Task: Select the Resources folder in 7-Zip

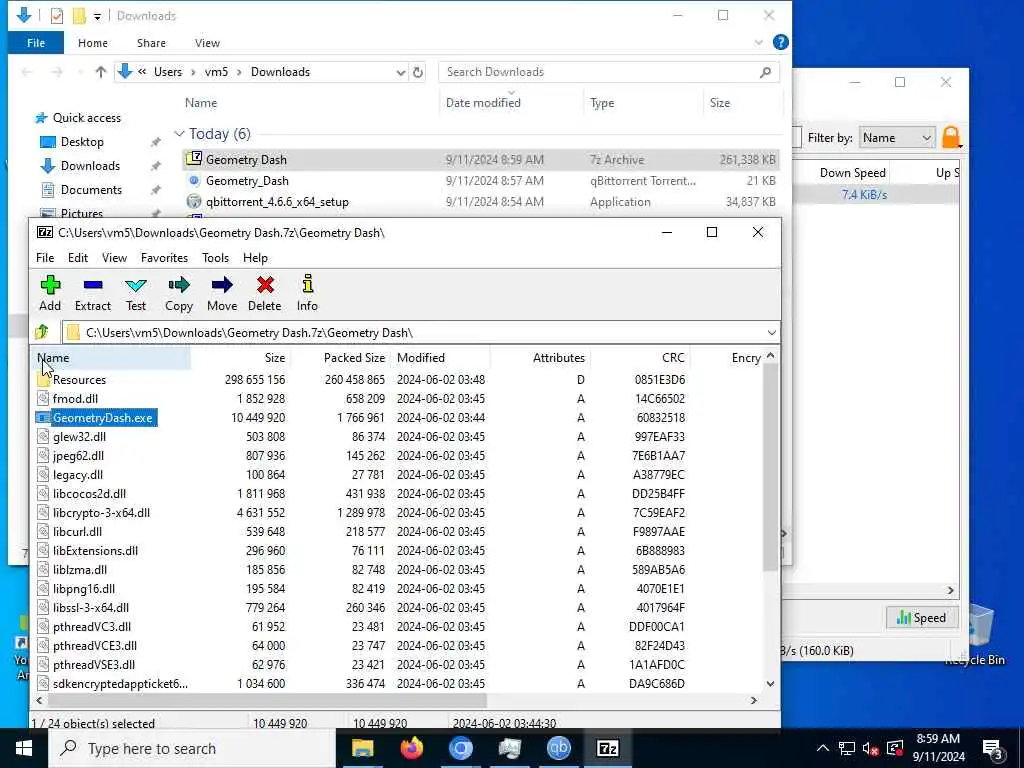Action: click(x=79, y=380)
